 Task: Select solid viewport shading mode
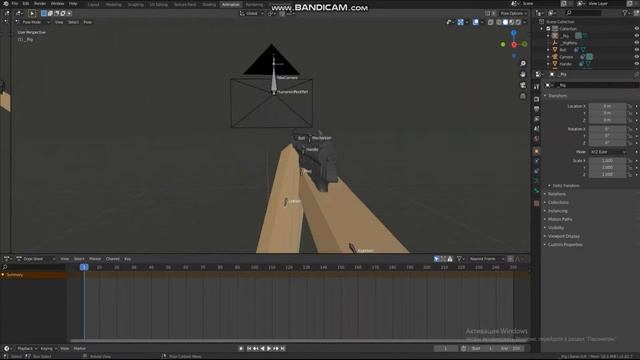[x=505, y=22]
